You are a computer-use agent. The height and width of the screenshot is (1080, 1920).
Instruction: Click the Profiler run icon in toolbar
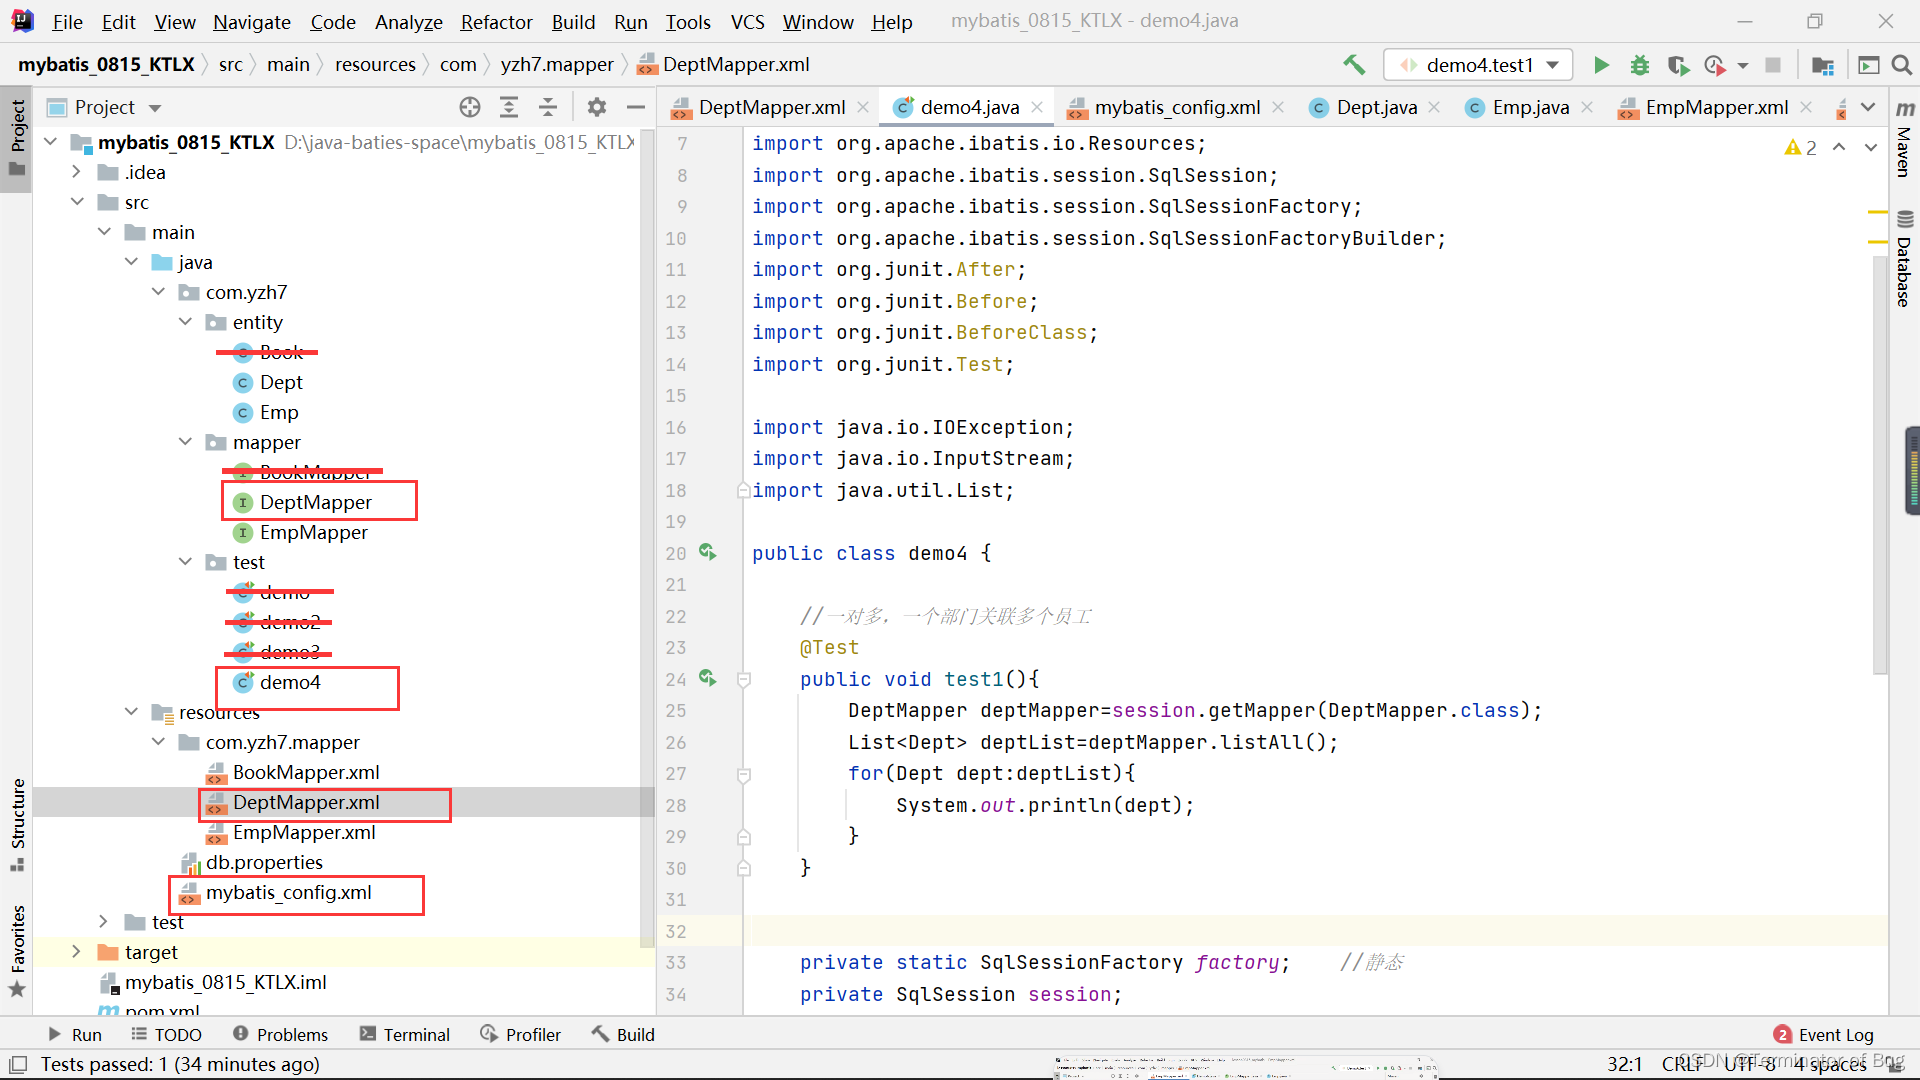click(1716, 65)
